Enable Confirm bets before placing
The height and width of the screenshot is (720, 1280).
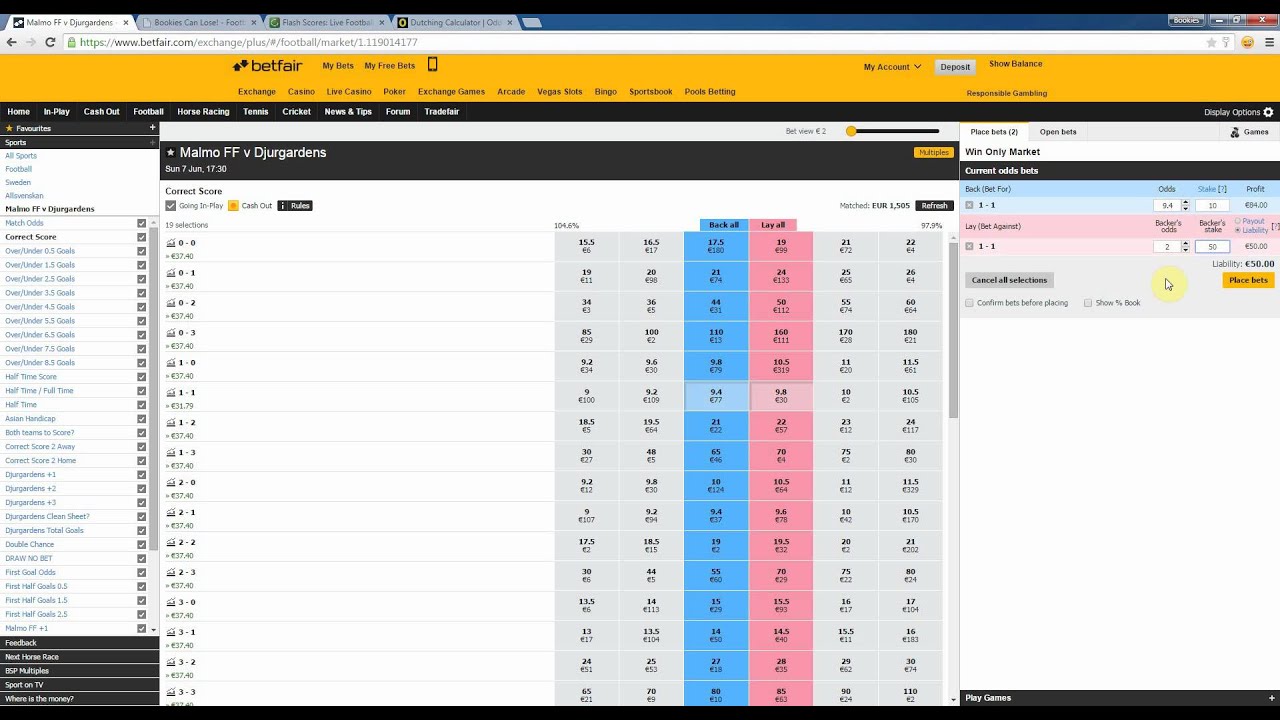pyautogui.click(x=969, y=303)
